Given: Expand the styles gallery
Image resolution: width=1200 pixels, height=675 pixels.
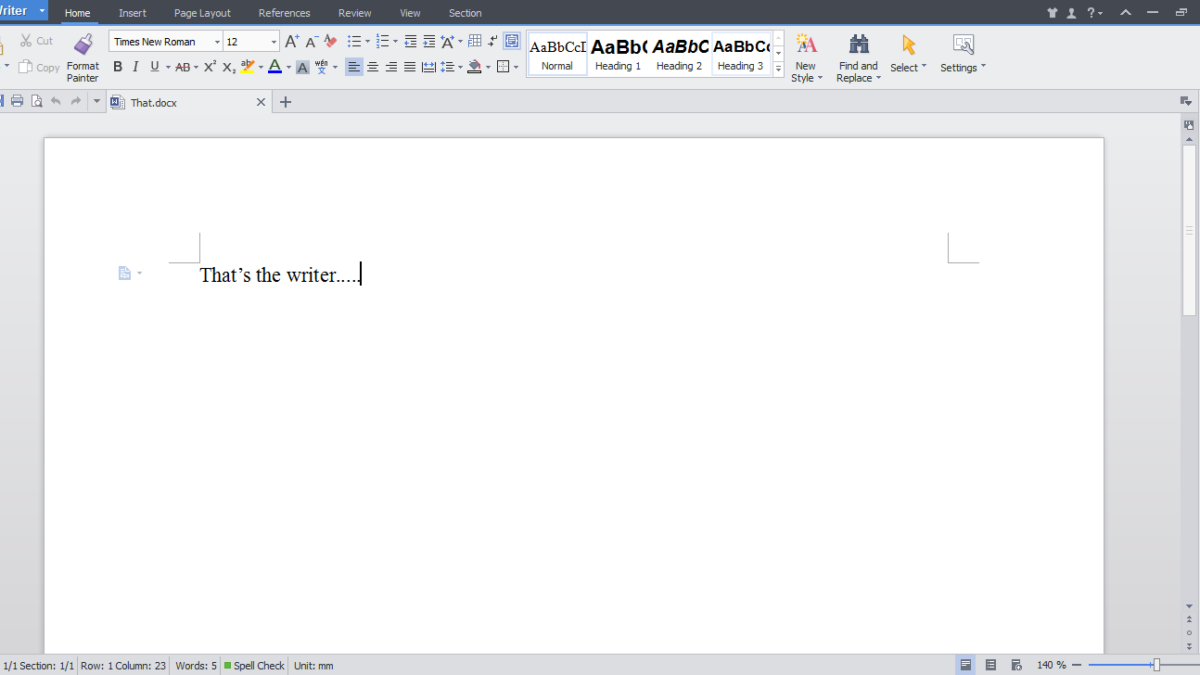Looking at the screenshot, I should click(779, 69).
